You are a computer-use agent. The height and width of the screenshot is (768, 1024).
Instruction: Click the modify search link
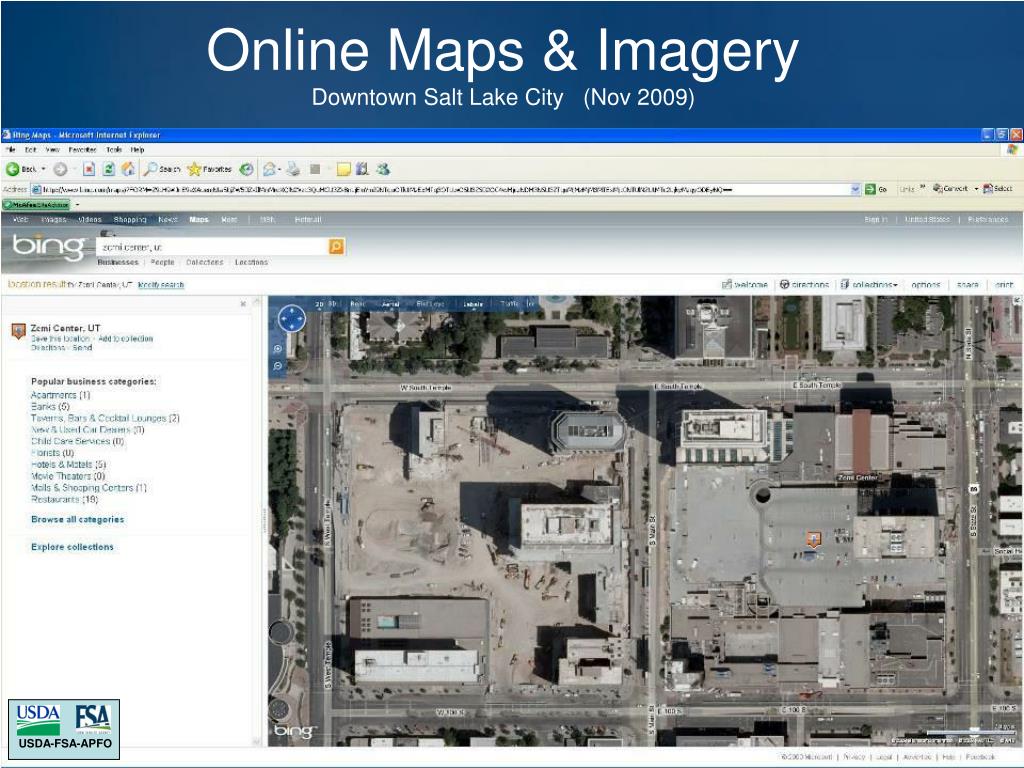(161, 285)
